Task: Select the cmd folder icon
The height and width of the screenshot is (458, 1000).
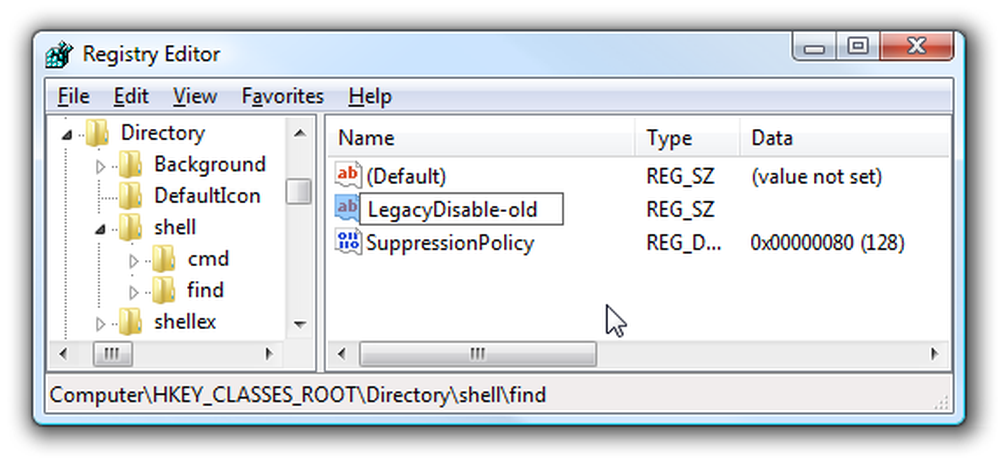Action: click(x=165, y=259)
